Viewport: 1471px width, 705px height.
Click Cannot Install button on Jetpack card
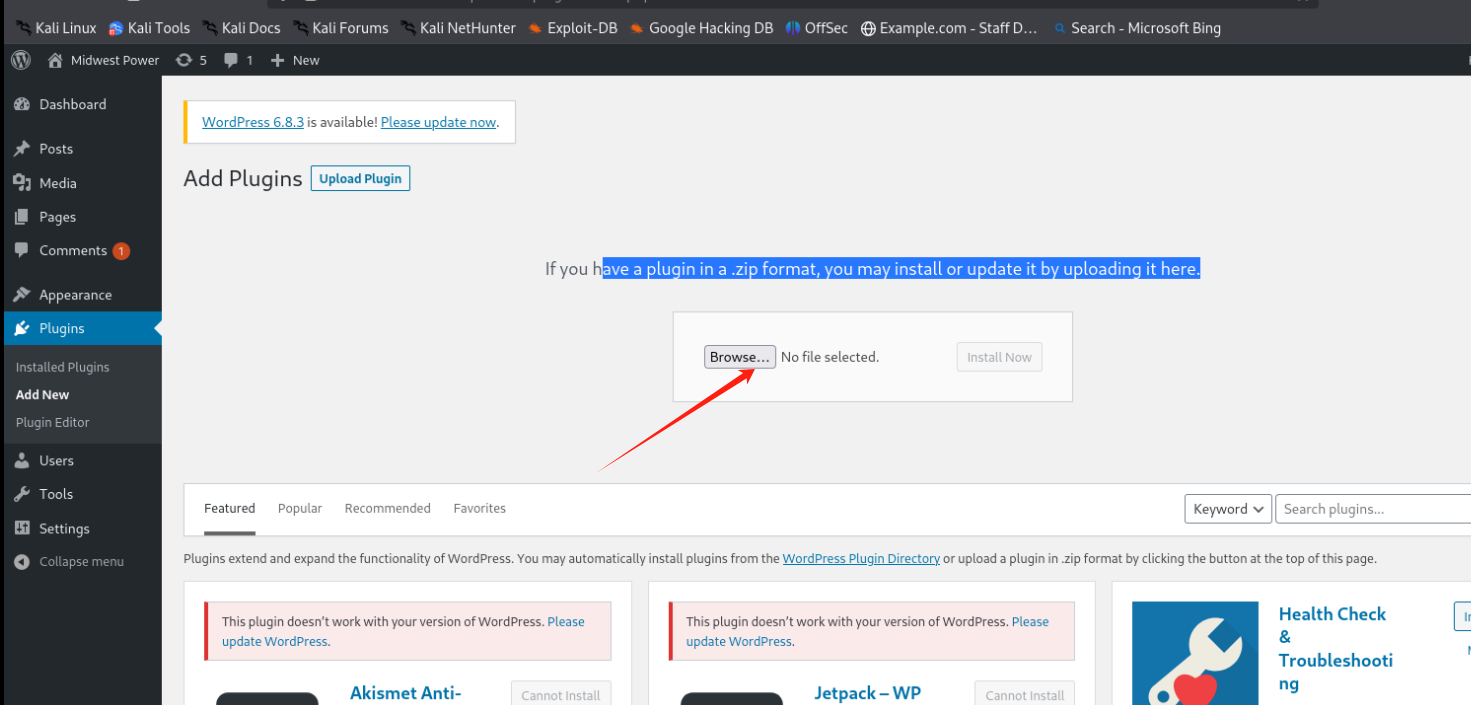click(1025, 693)
